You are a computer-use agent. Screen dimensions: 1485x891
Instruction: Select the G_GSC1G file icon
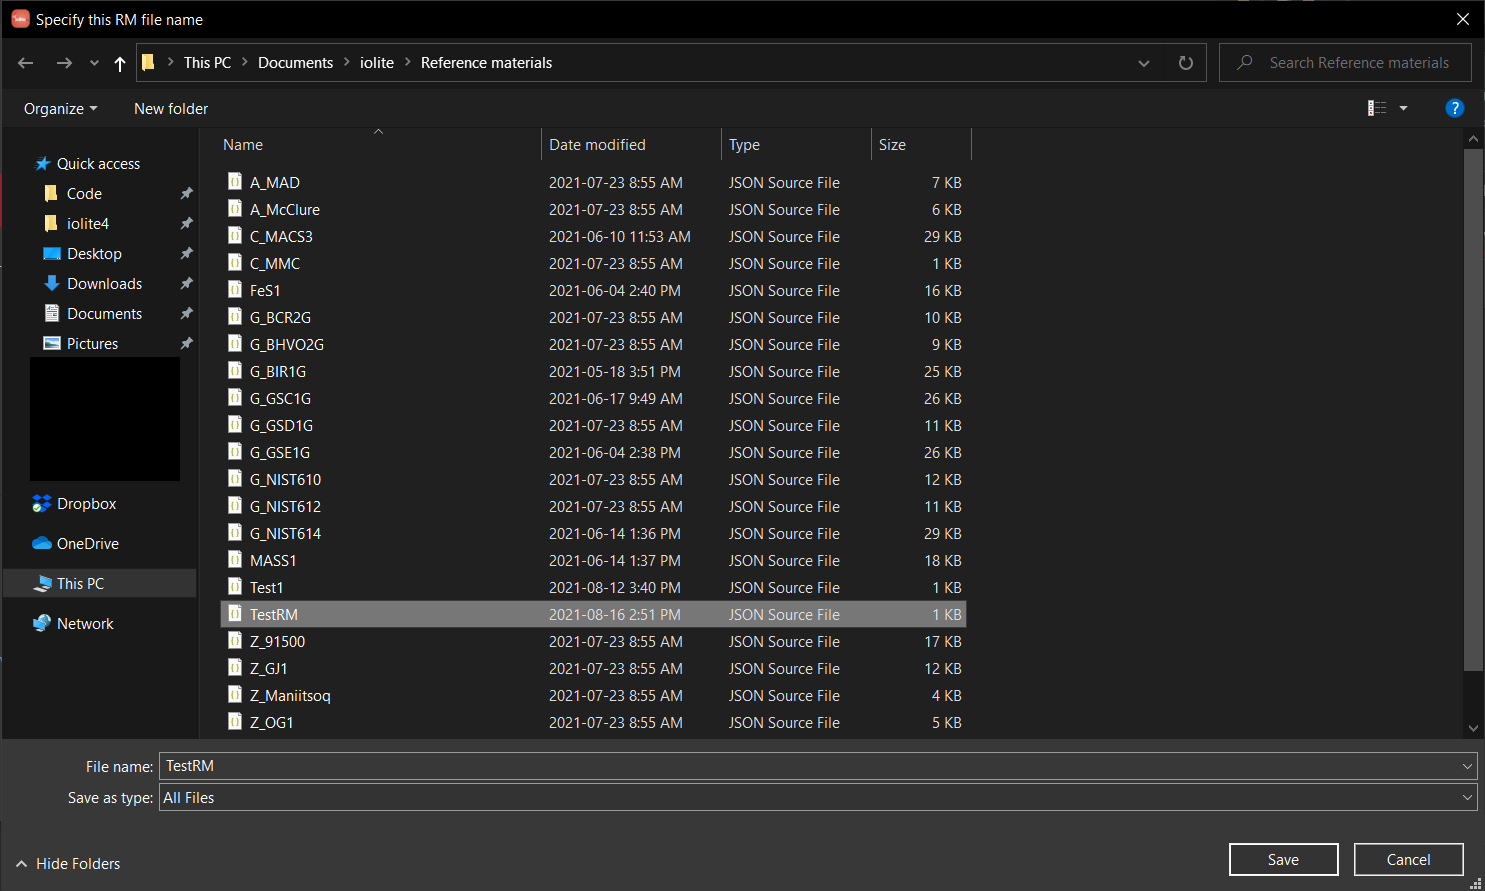(x=235, y=397)
